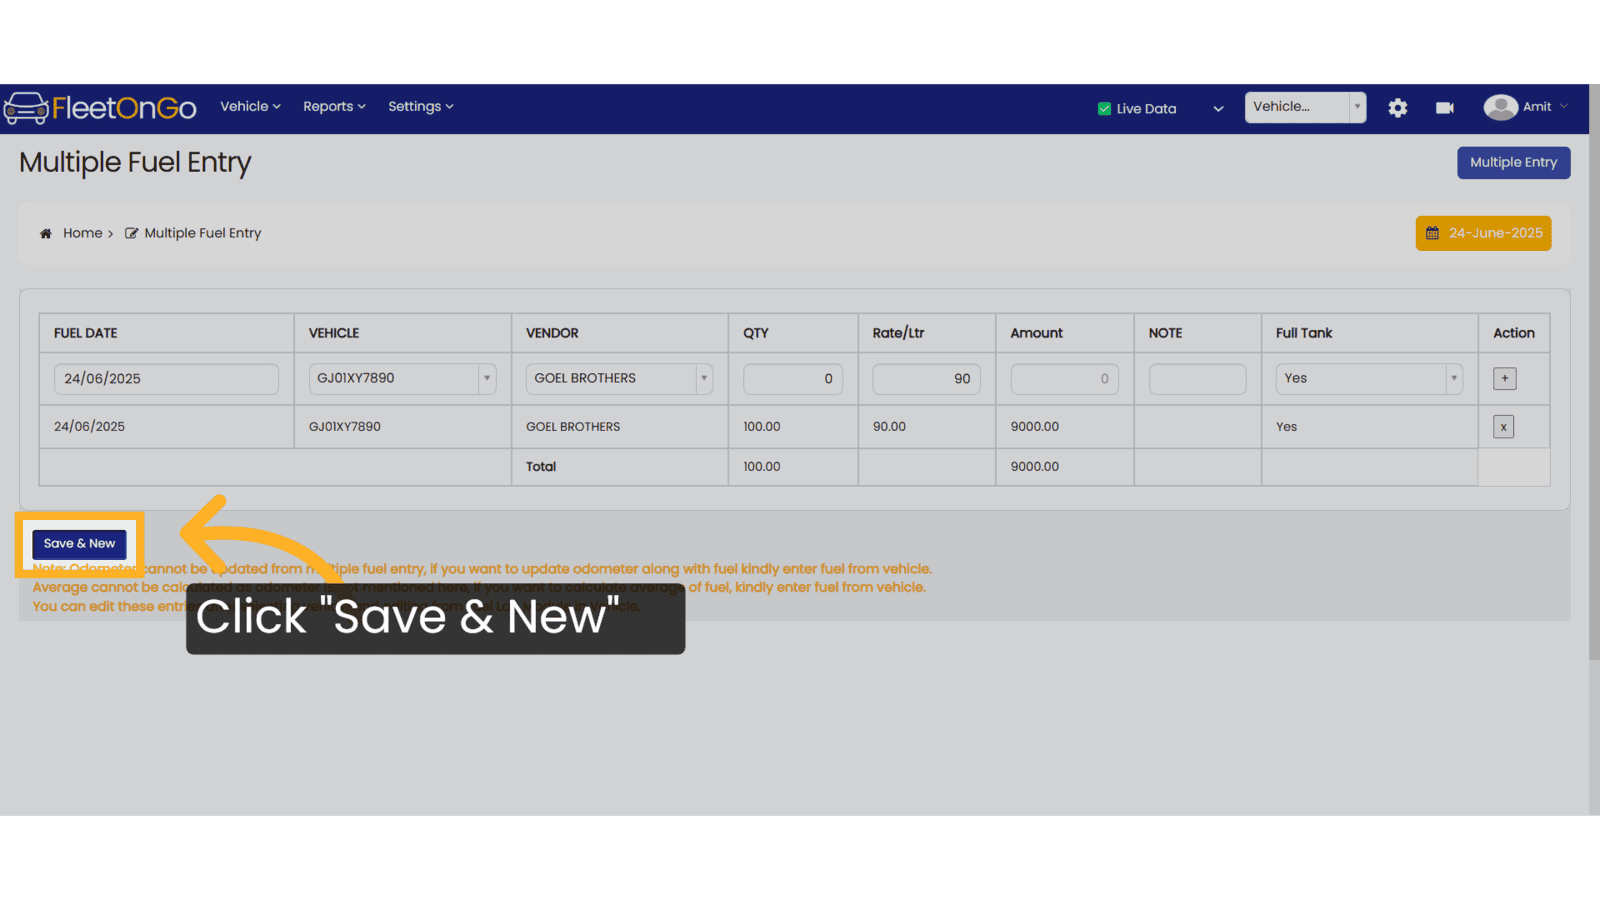Go to Home breadcrumb link
Image resolution: width=1600 pixels, height=900 pixels.
[x=83, y=233]
